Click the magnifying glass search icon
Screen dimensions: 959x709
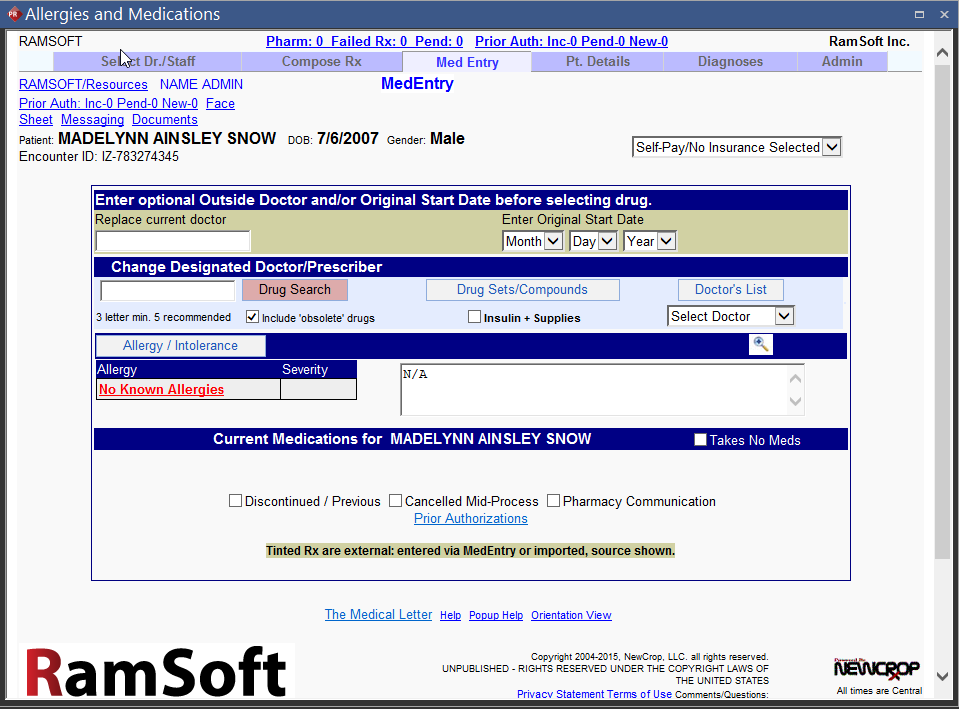tap(761, 345)
